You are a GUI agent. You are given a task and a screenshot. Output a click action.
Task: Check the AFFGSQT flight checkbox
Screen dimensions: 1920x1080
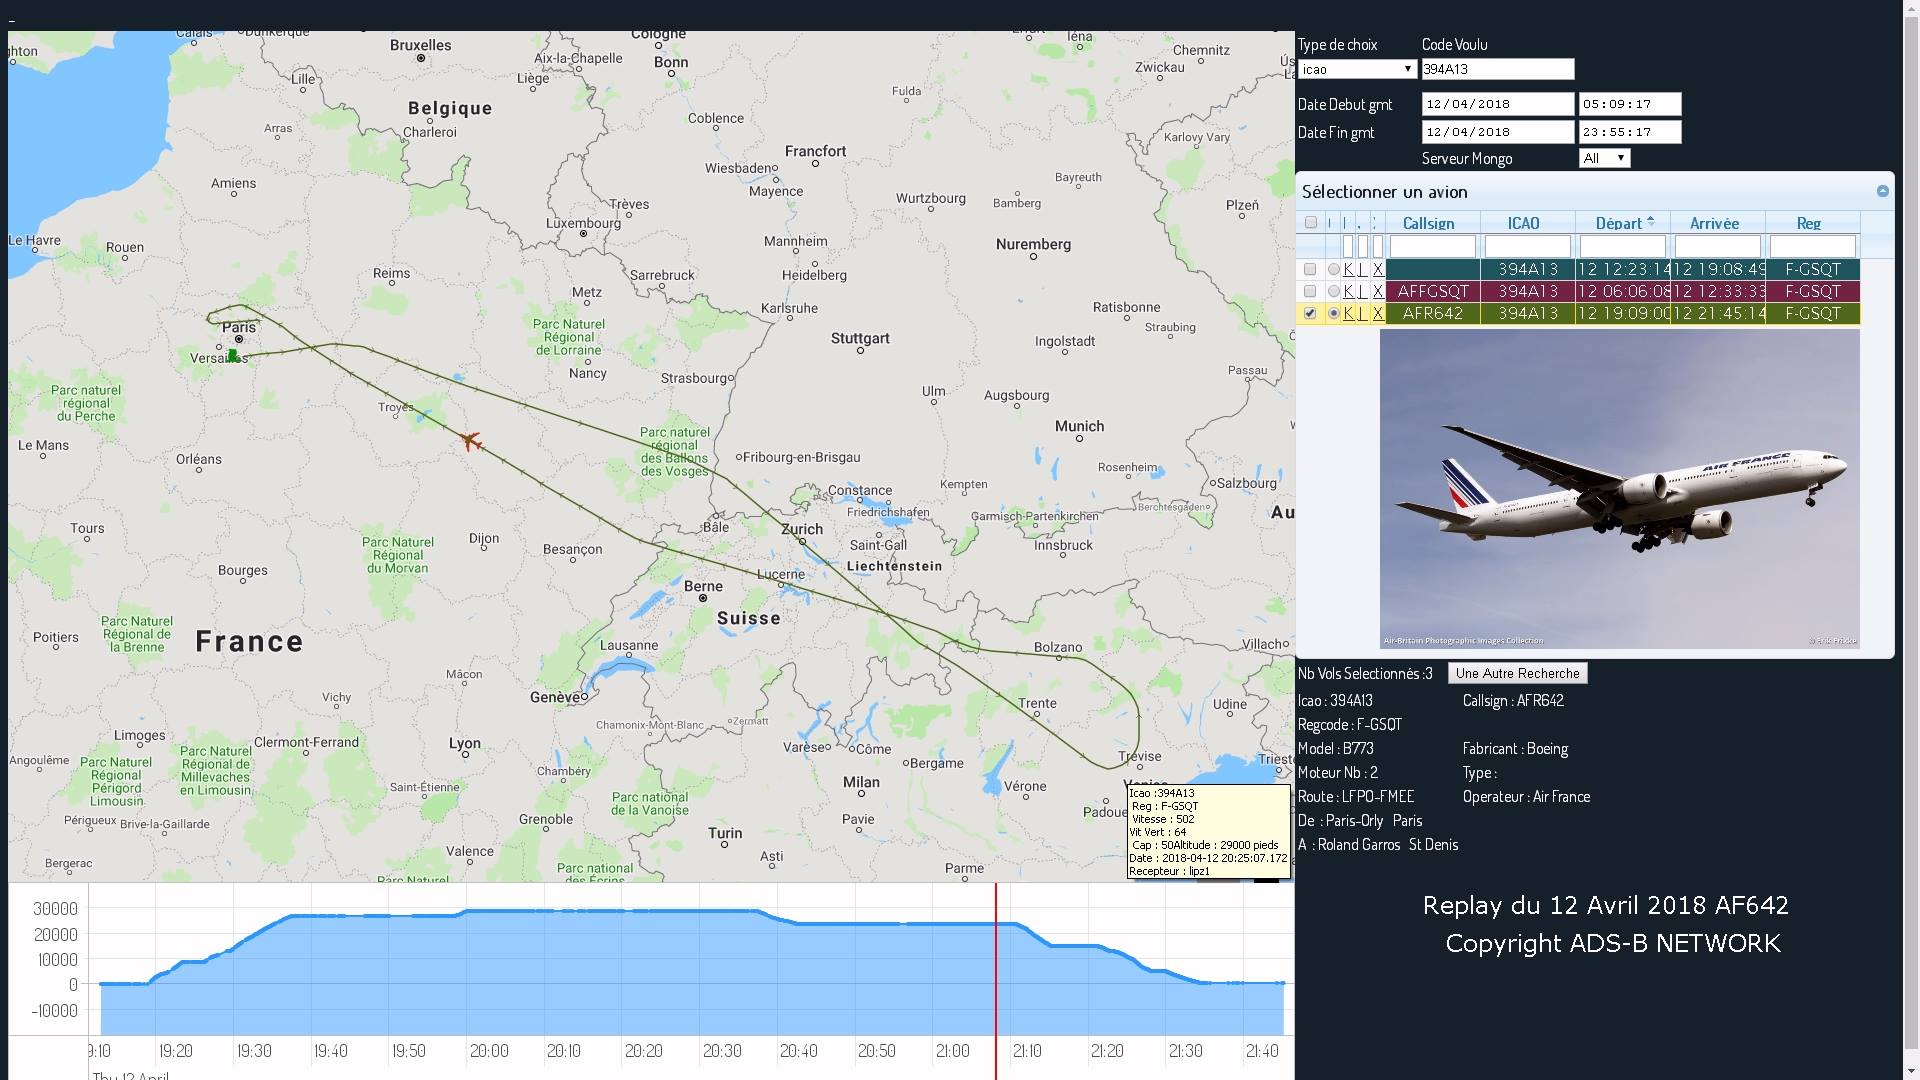tap(1310, 291)
